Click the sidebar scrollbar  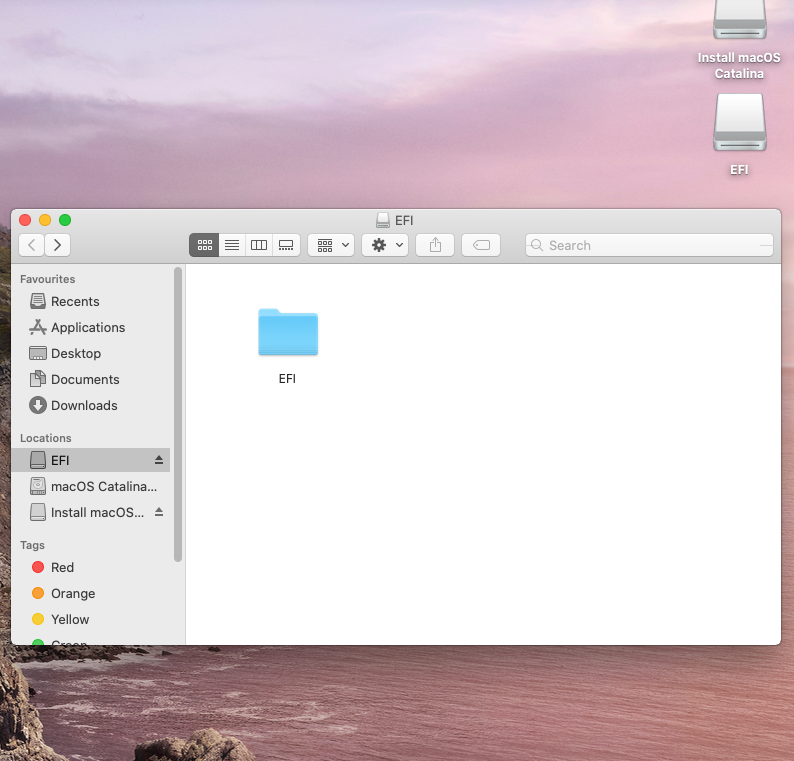point(178,414)
